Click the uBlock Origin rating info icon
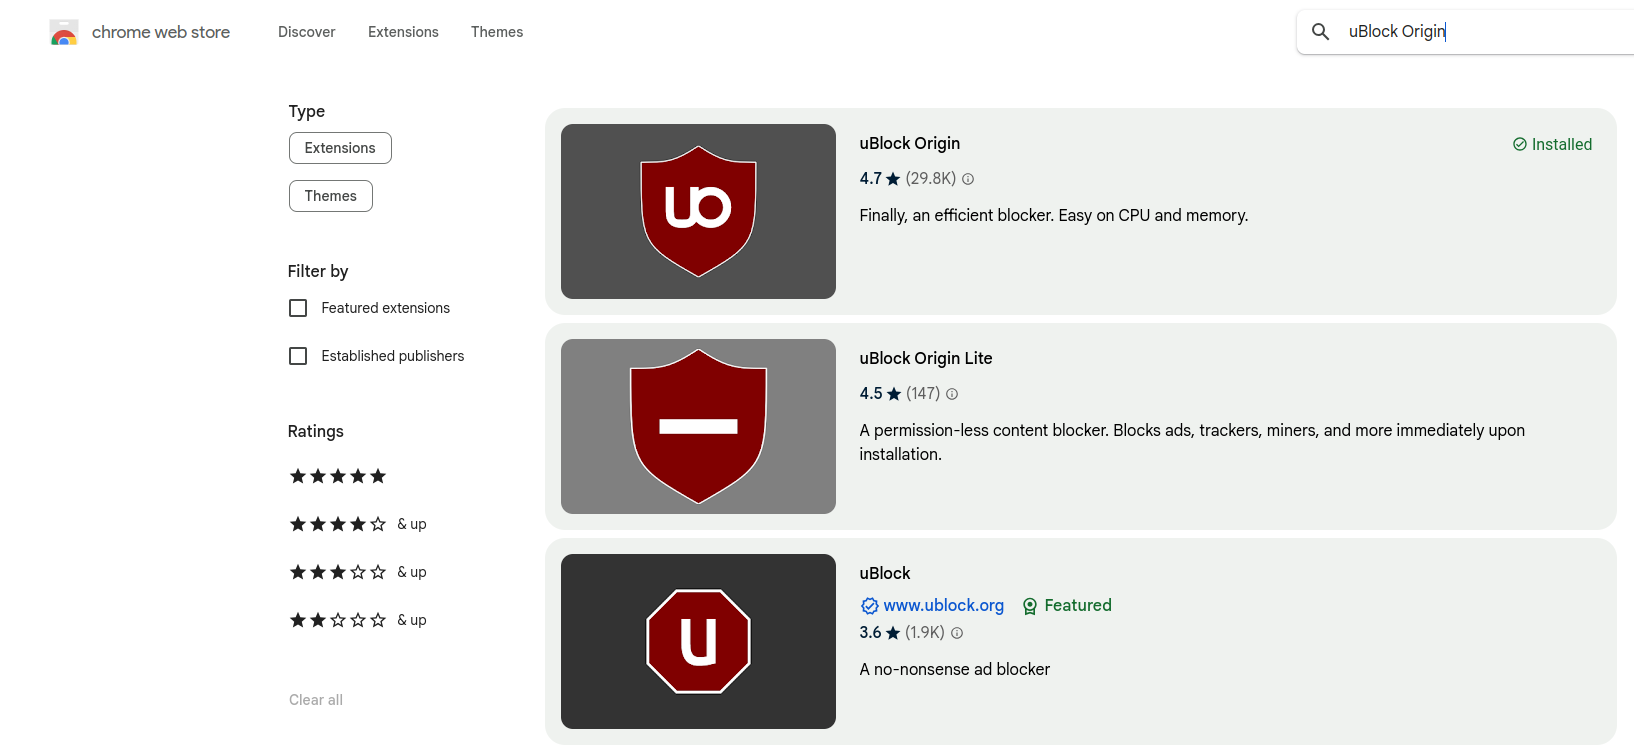1634x746 pixels. tap(968, 179)
